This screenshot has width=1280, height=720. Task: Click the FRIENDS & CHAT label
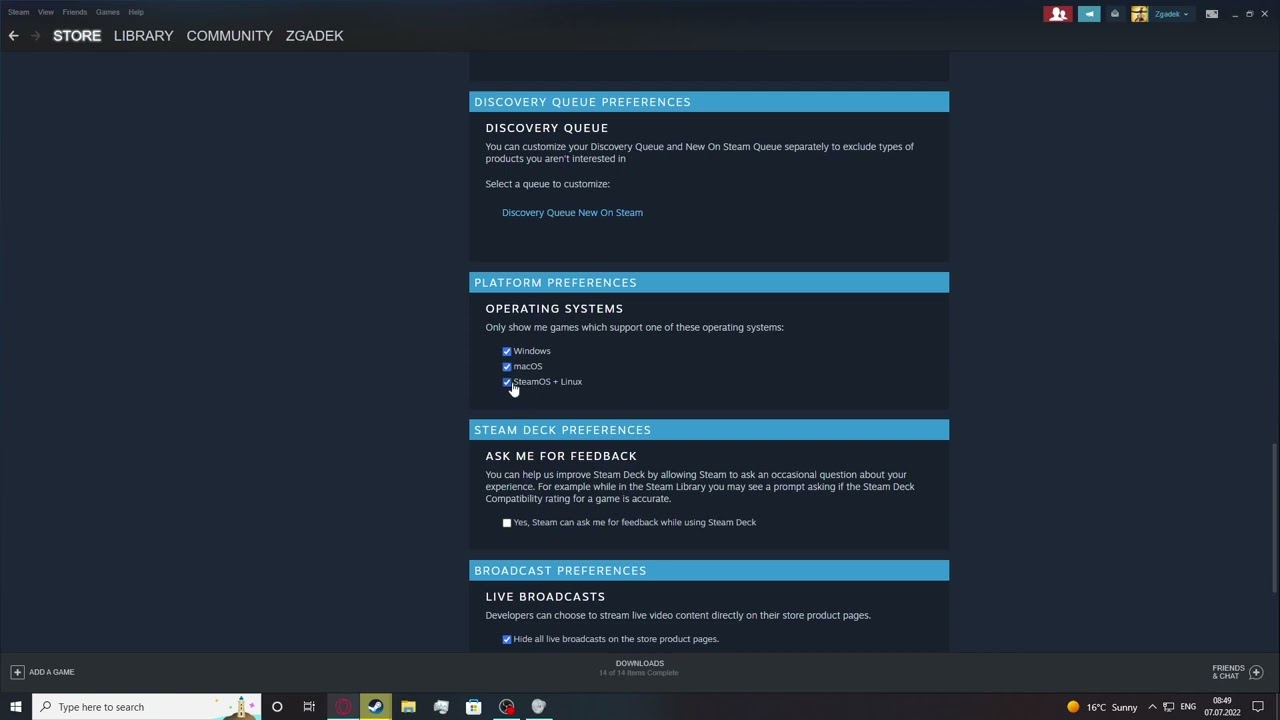[1228, 672]
